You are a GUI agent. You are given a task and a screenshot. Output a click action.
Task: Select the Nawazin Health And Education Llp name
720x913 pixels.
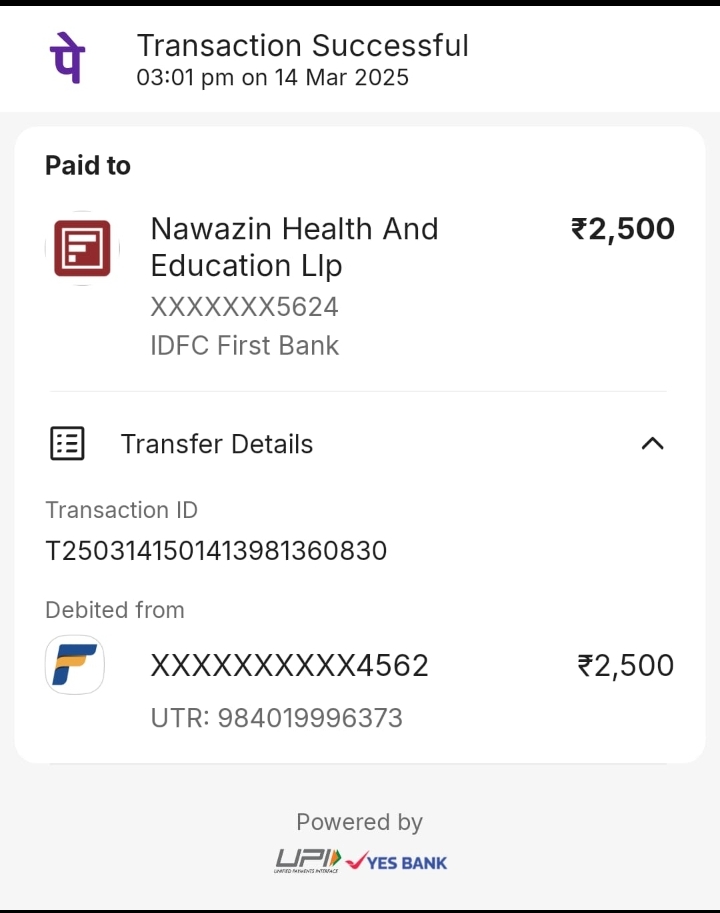(294, 247)
